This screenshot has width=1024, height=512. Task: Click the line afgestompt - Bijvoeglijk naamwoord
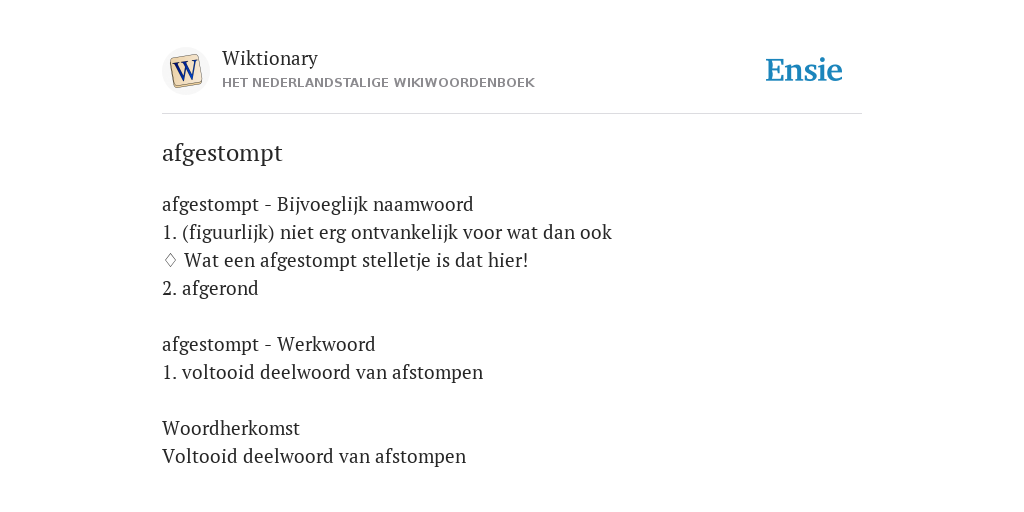pyautogui.click(x=317, y=205)
